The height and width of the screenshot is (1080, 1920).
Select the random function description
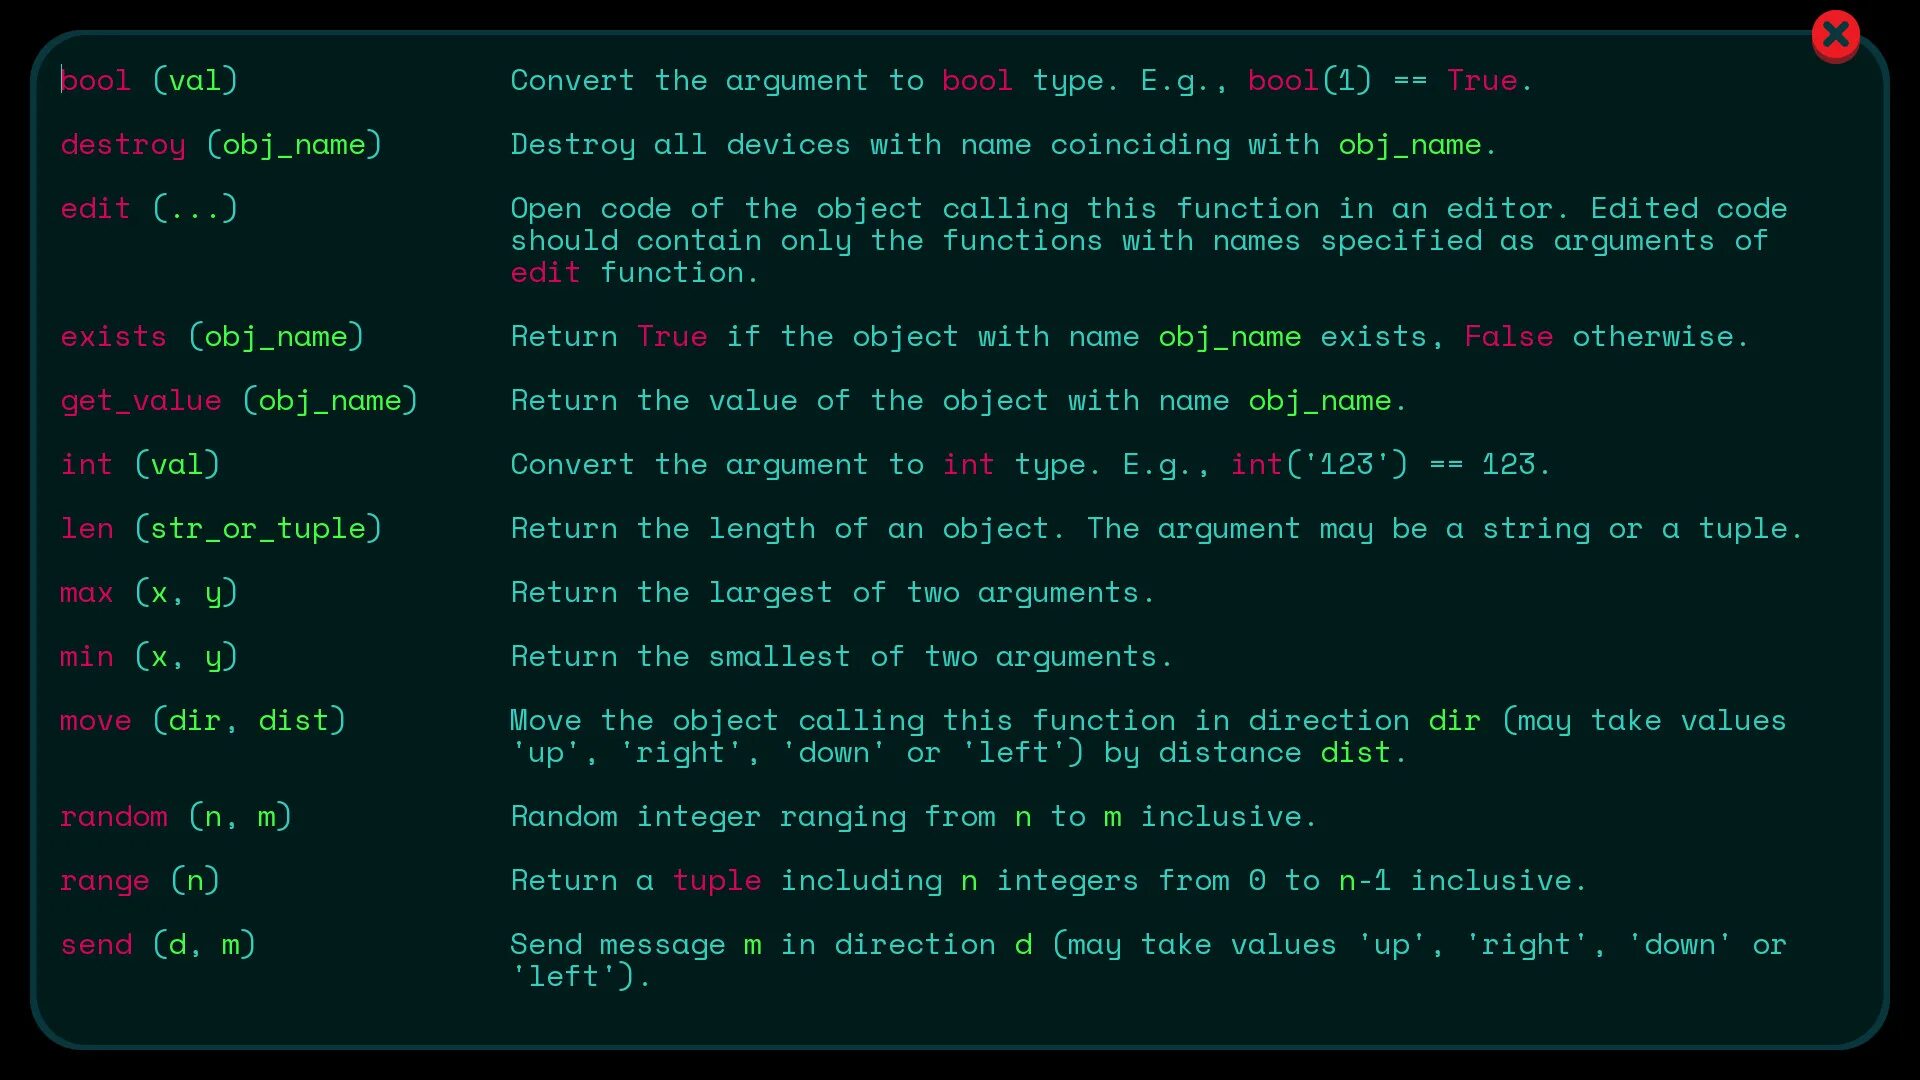[914, 815]
